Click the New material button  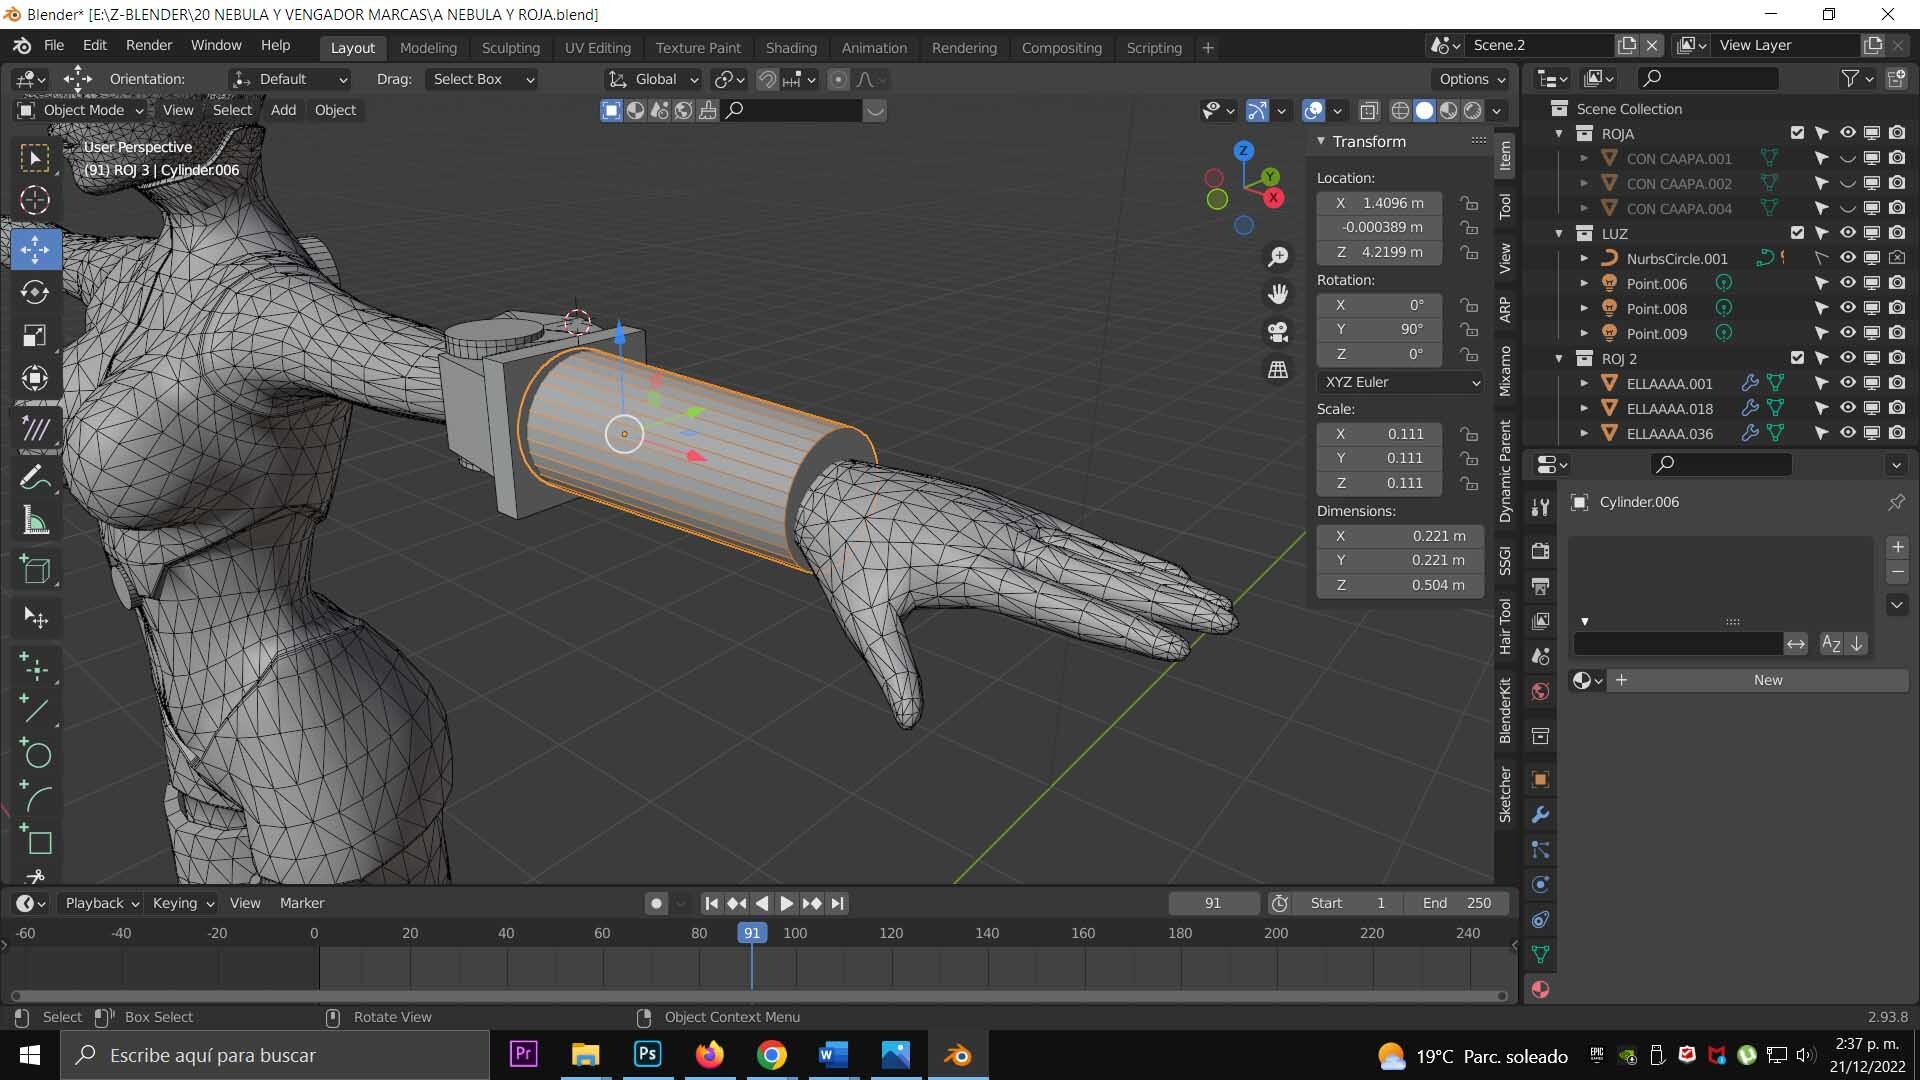point(1766,680)
